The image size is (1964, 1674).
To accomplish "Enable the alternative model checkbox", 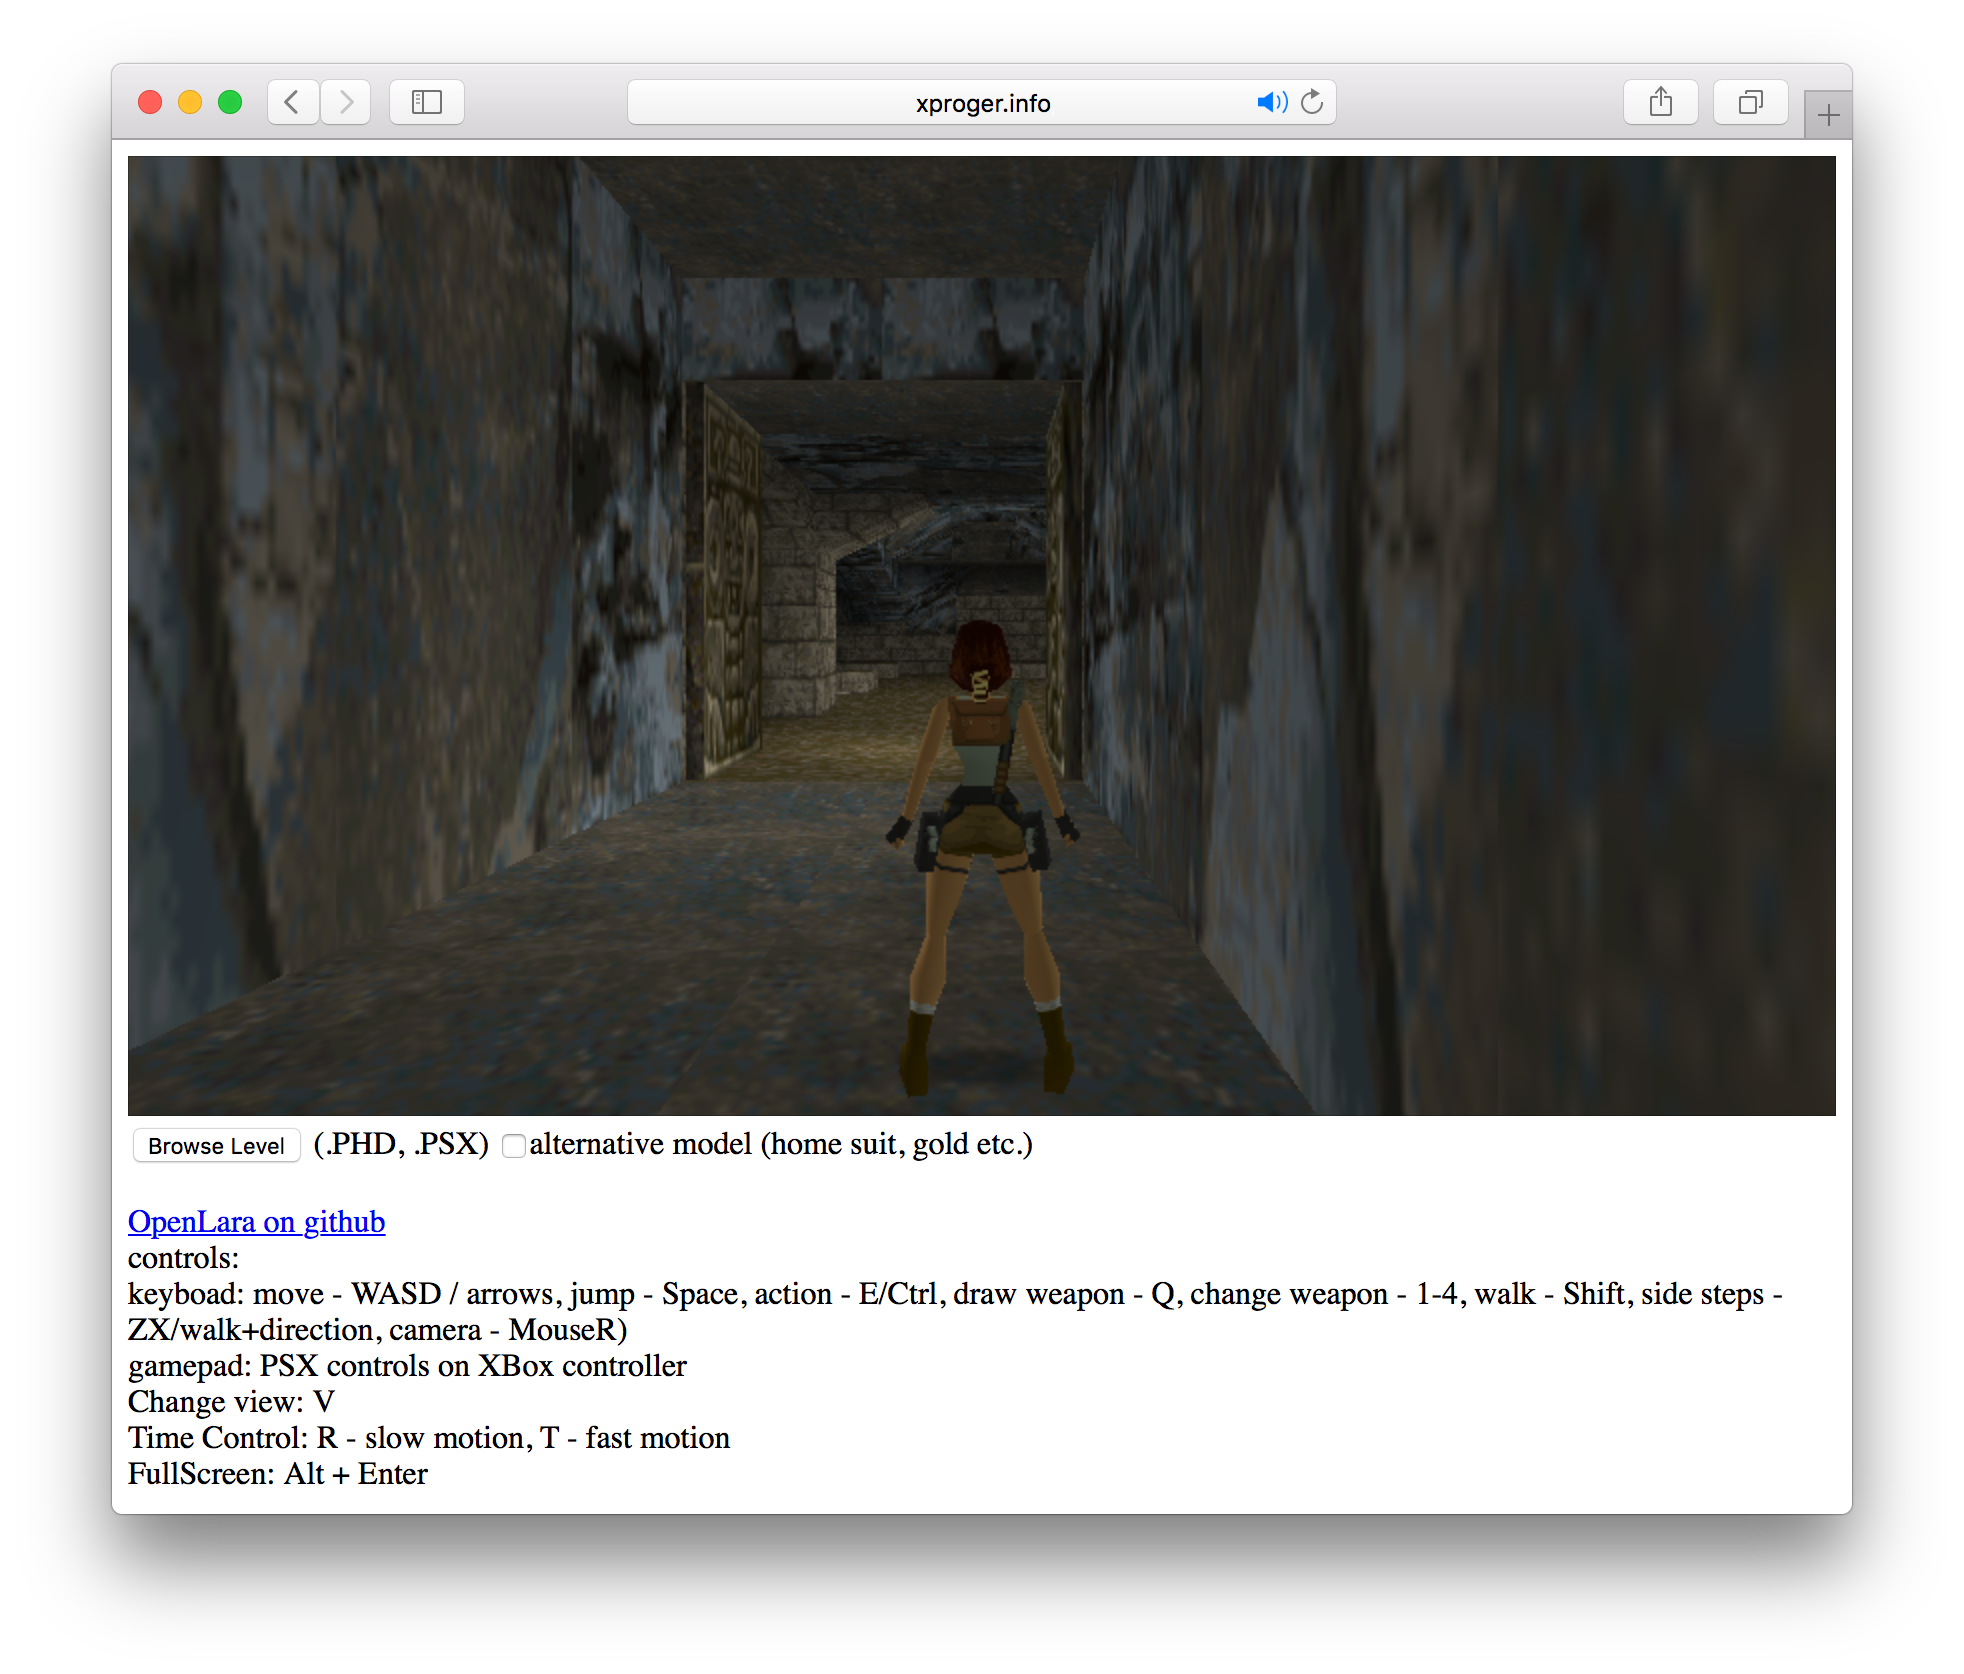I will coord(514,1146).
